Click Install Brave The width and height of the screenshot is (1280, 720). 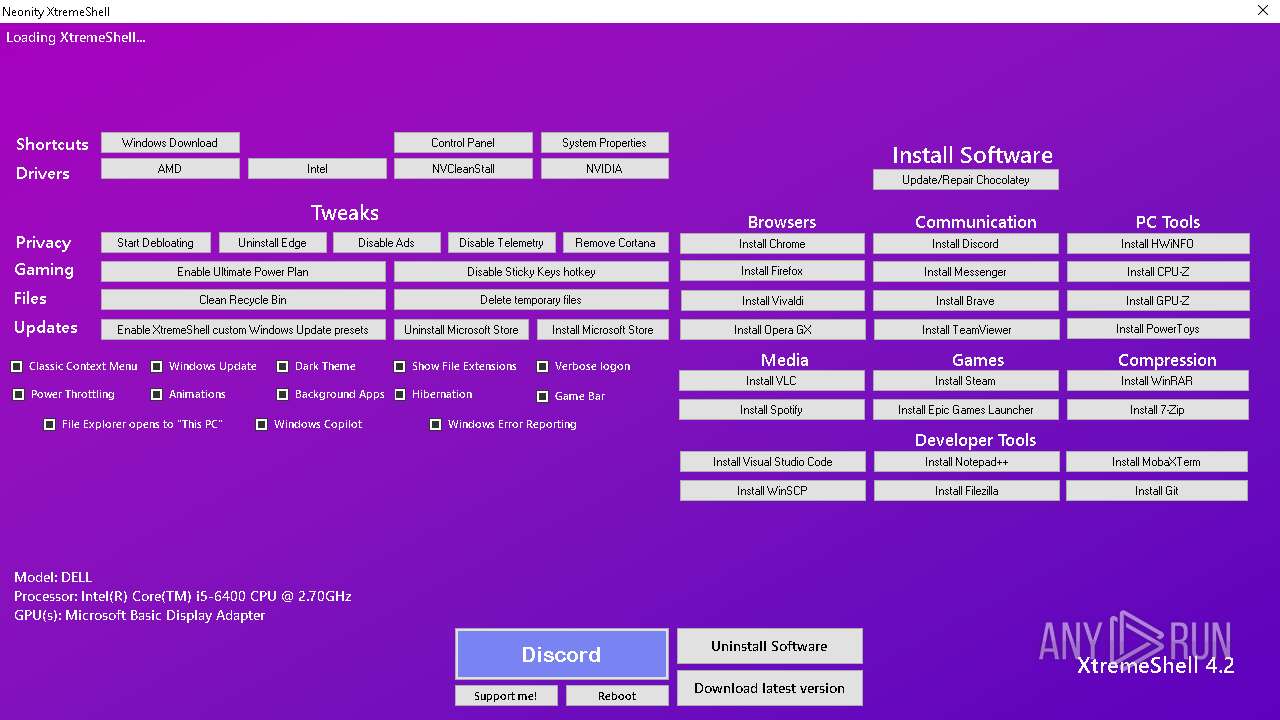[966, 301]
